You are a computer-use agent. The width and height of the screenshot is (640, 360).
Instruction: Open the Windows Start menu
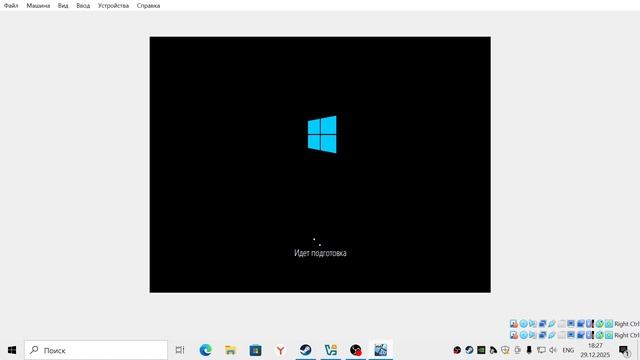pos(12,350)
